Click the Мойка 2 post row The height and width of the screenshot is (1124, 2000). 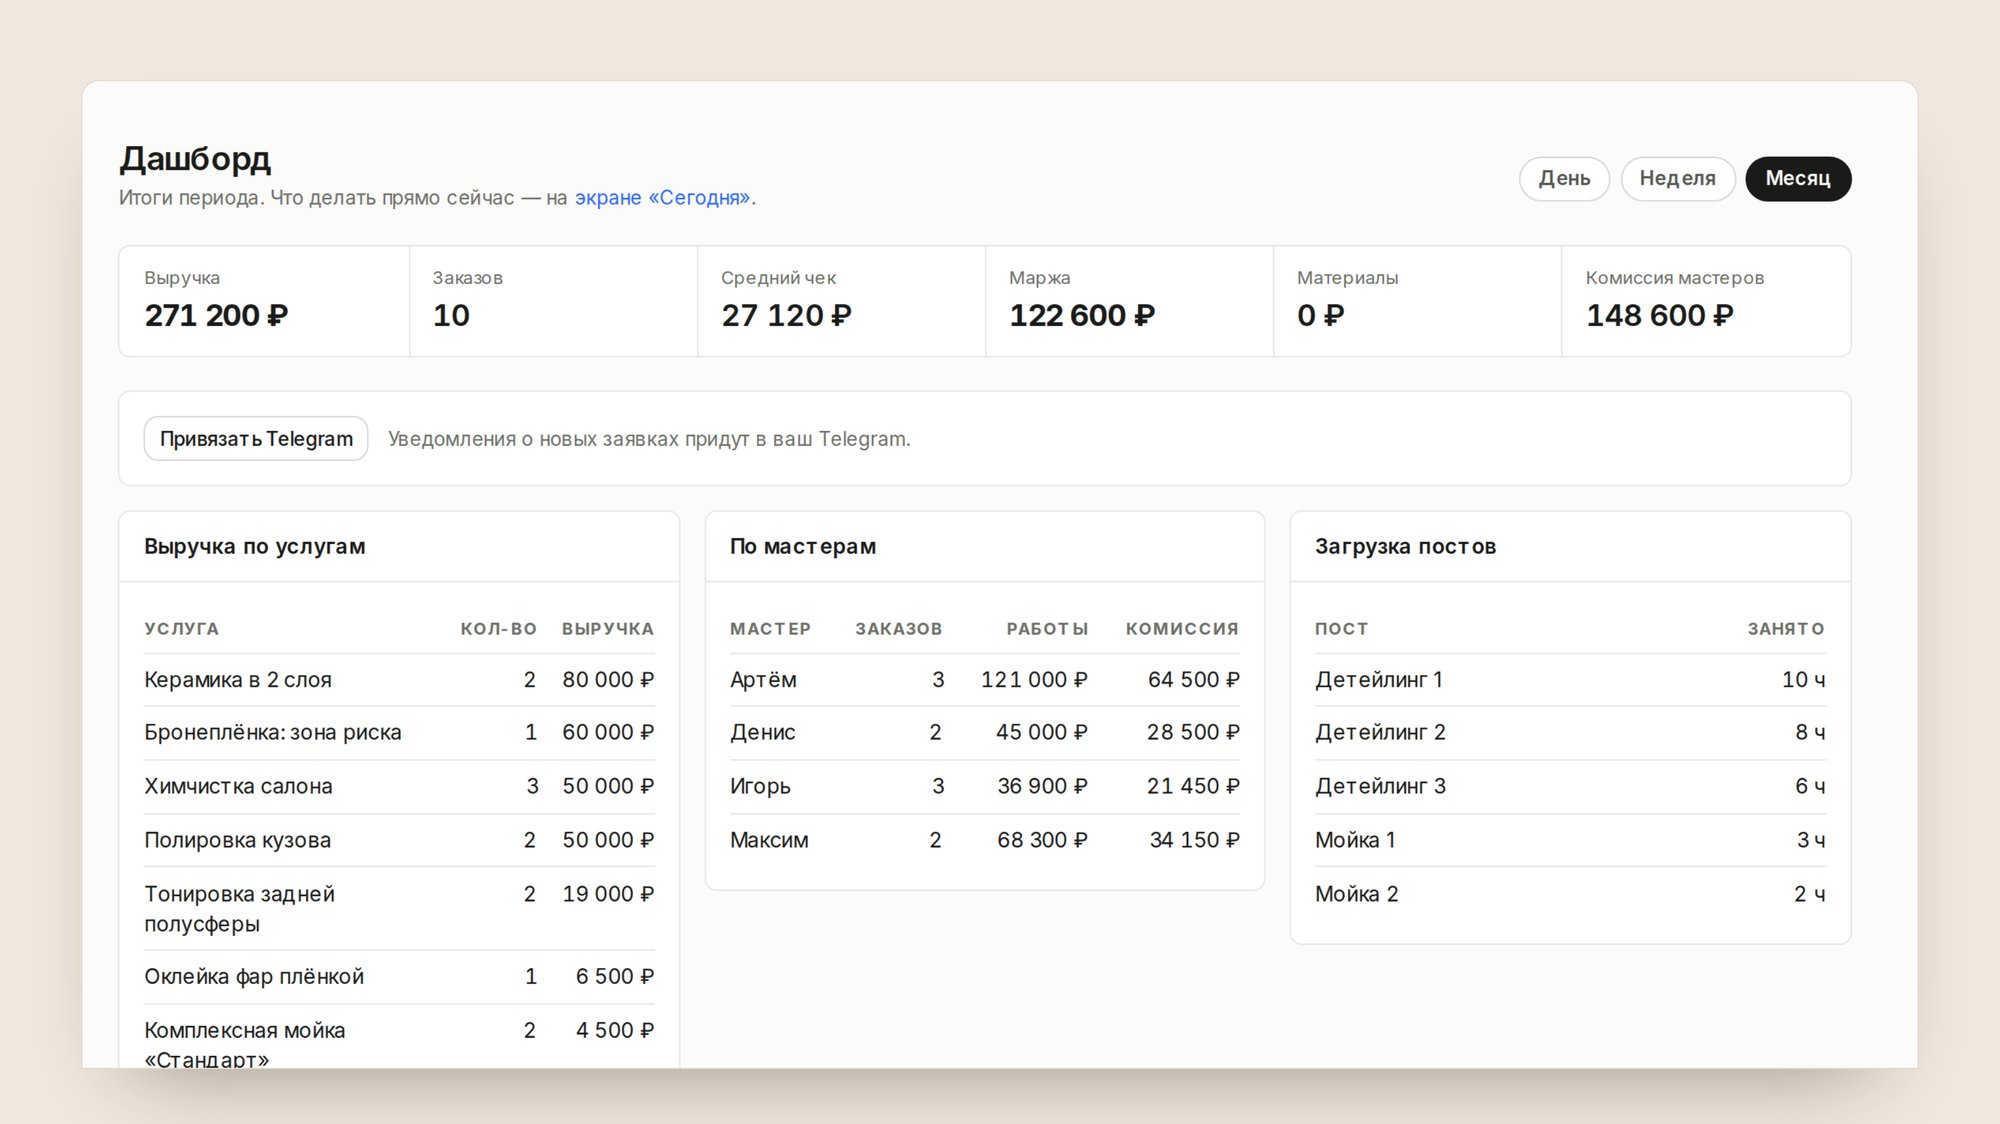coord(1570,894)
